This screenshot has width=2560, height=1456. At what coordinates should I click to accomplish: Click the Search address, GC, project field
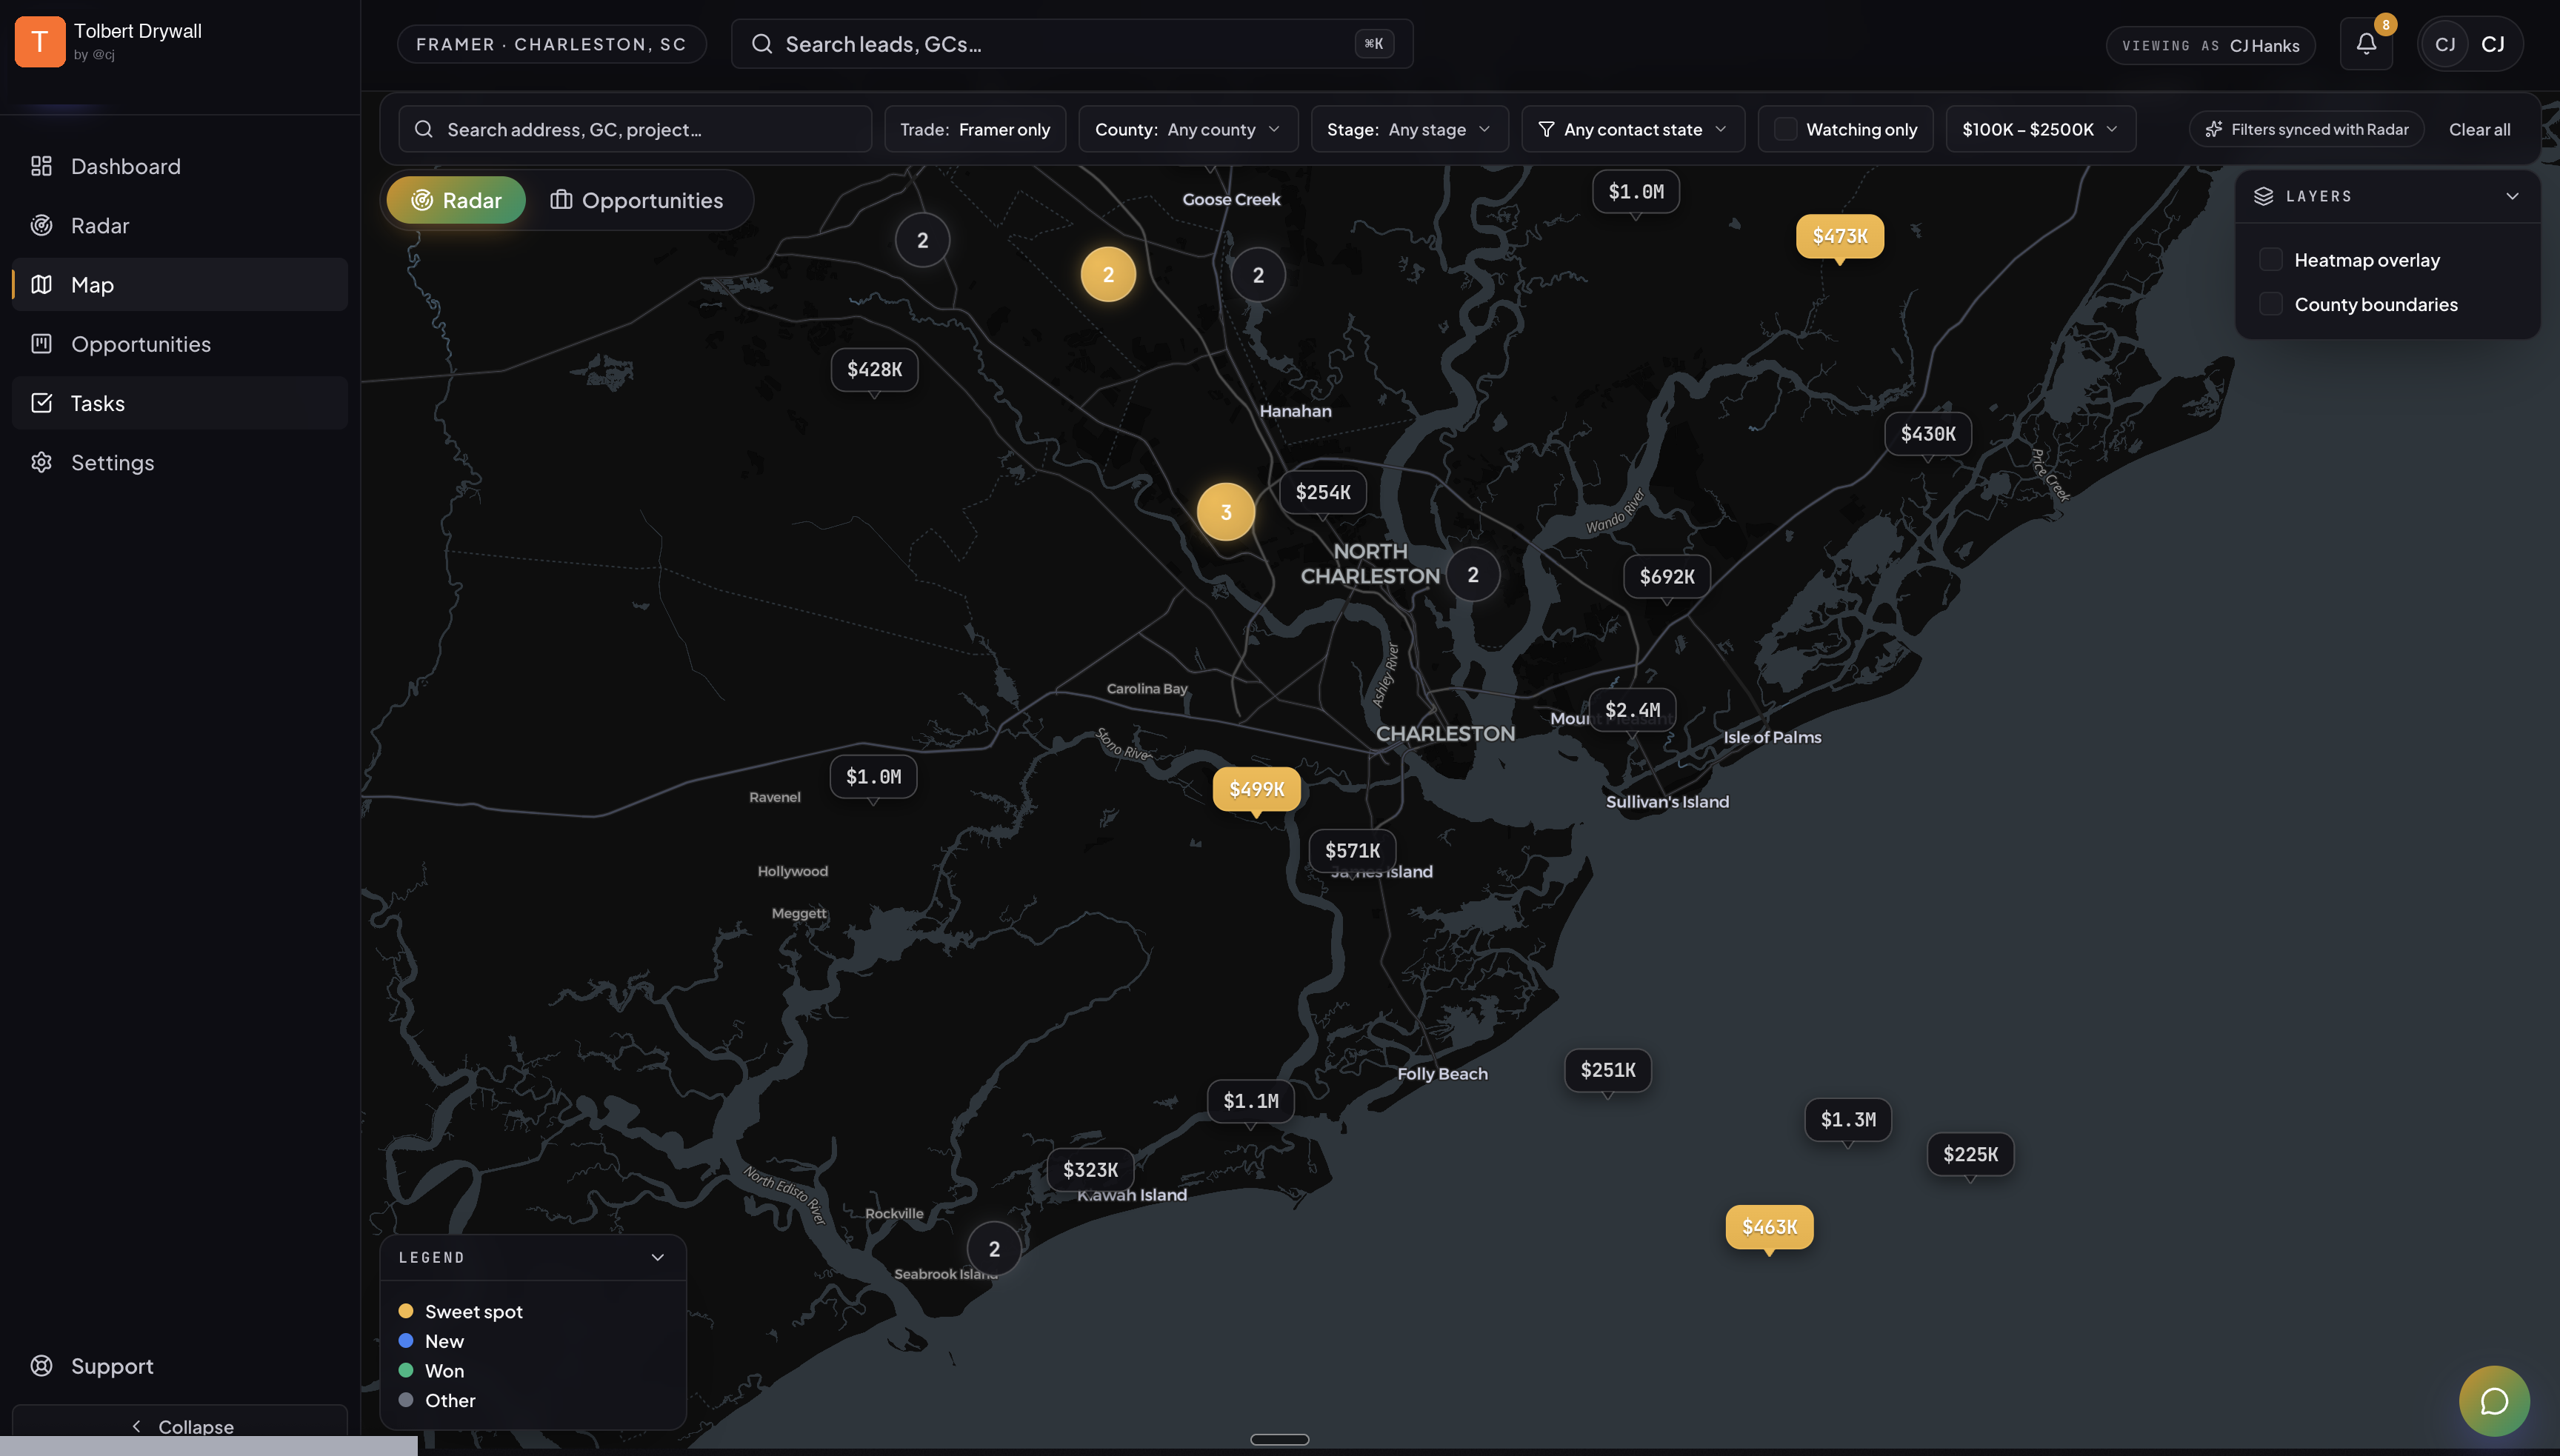636,129
